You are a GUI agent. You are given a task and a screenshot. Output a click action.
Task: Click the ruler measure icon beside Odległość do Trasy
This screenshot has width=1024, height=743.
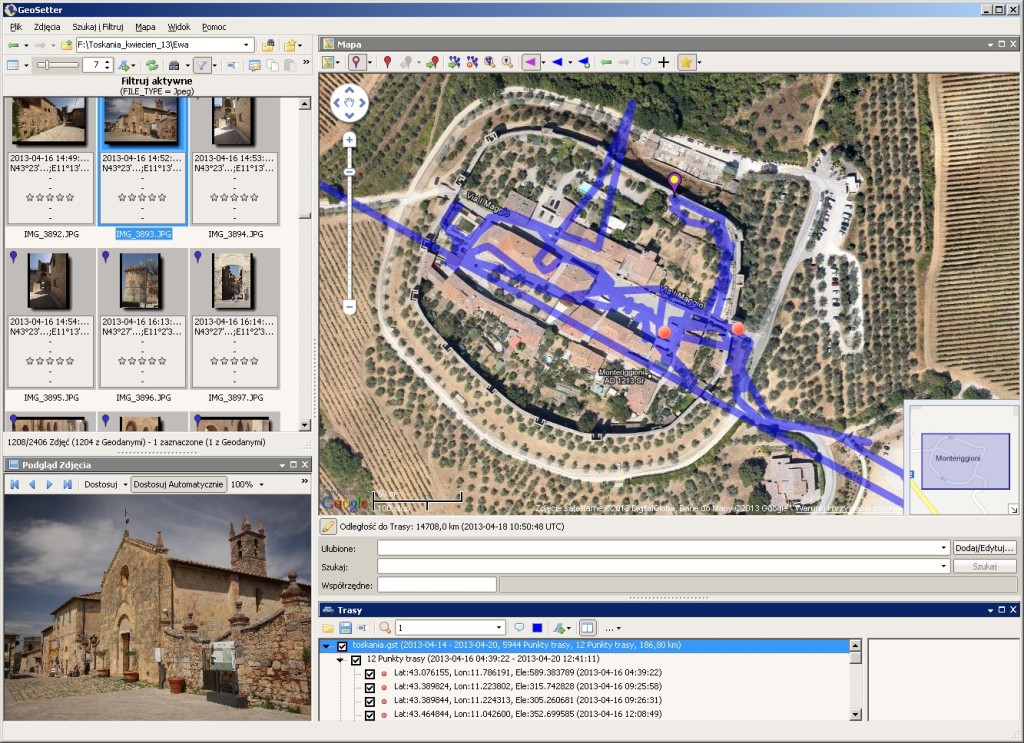(328, 526)
